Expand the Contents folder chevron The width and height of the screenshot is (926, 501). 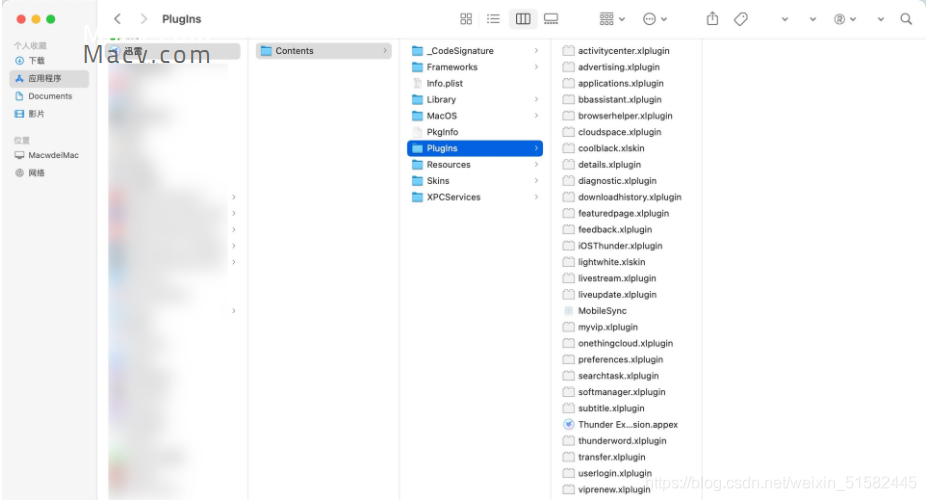385,51
